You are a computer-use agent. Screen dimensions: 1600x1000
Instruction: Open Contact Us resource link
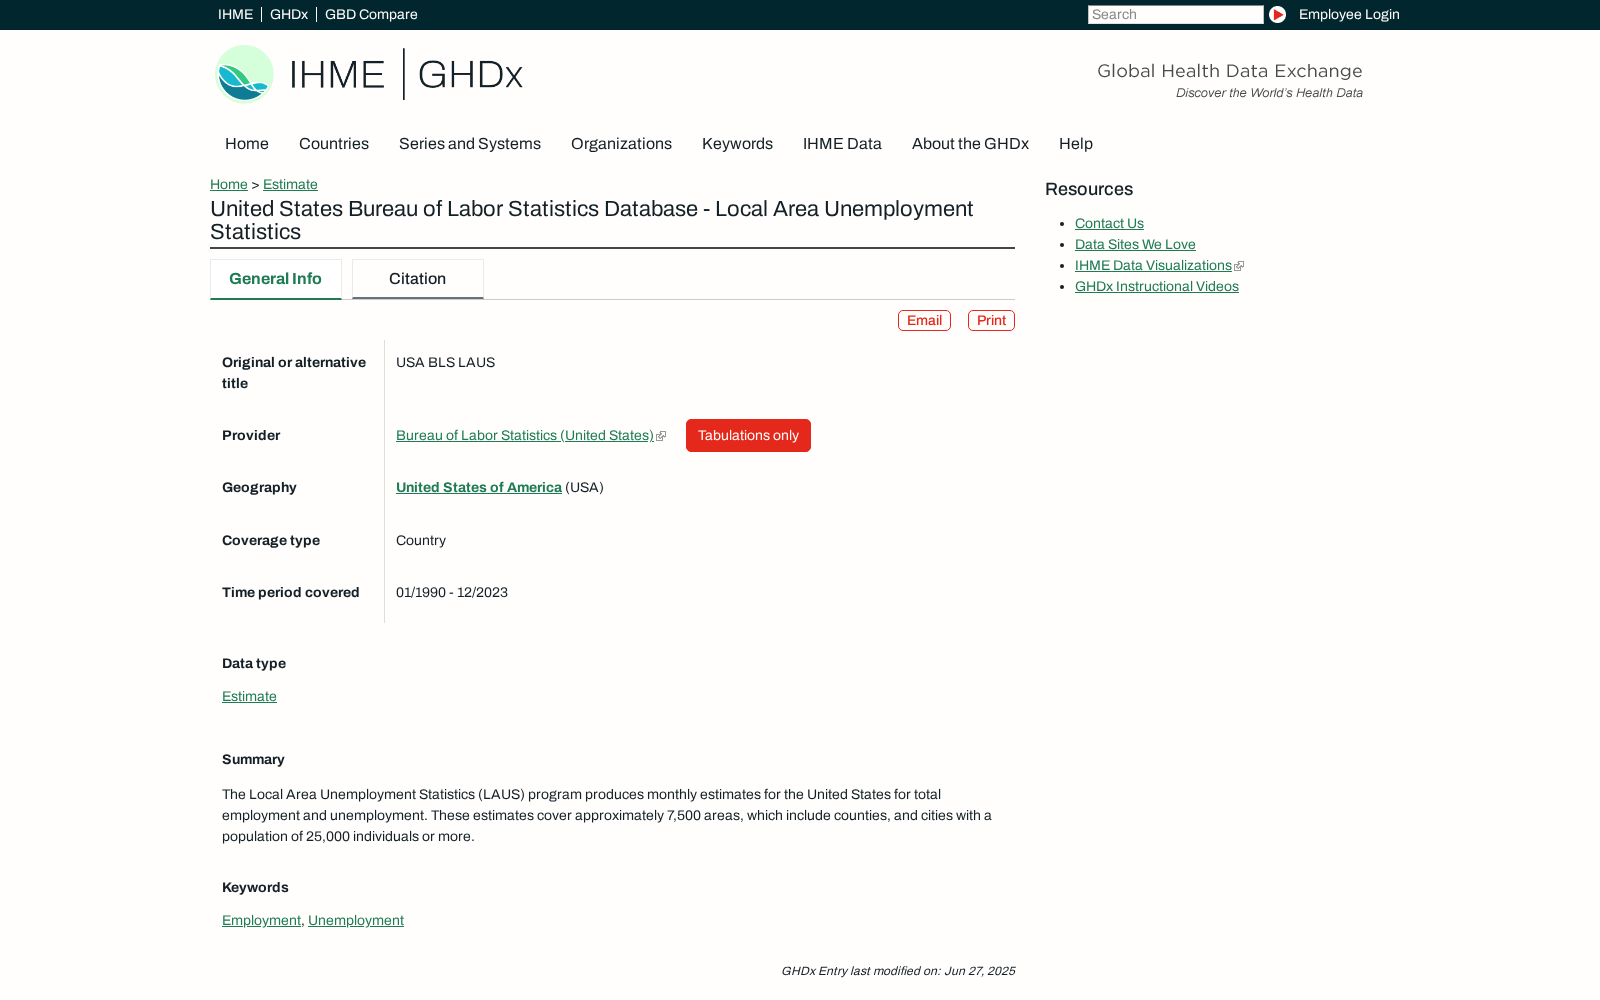point(1109,223)
